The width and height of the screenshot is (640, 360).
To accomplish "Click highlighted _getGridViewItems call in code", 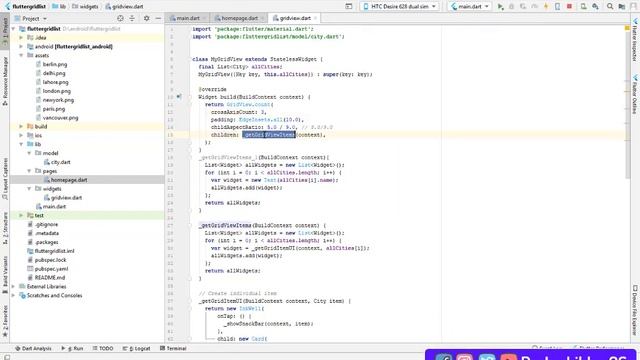I will 269,135.
